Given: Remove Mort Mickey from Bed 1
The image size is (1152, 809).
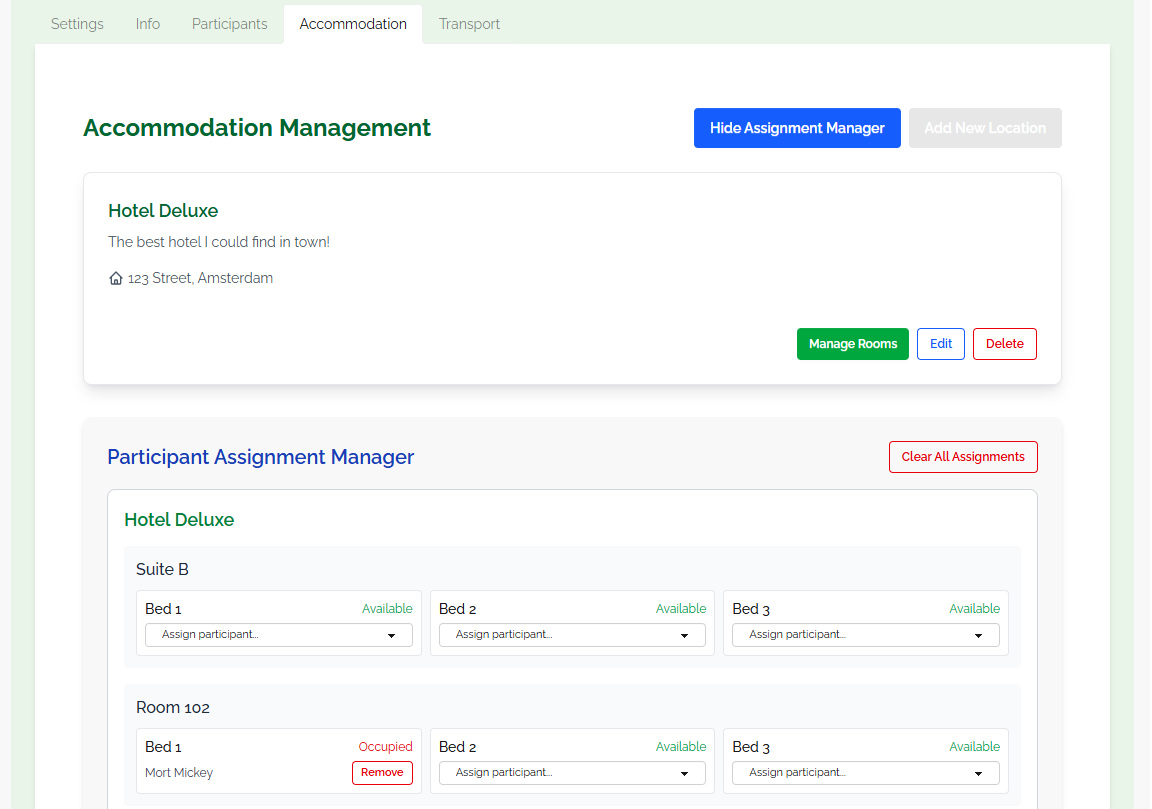Looking at the screenshot, I should coord(382,772).
